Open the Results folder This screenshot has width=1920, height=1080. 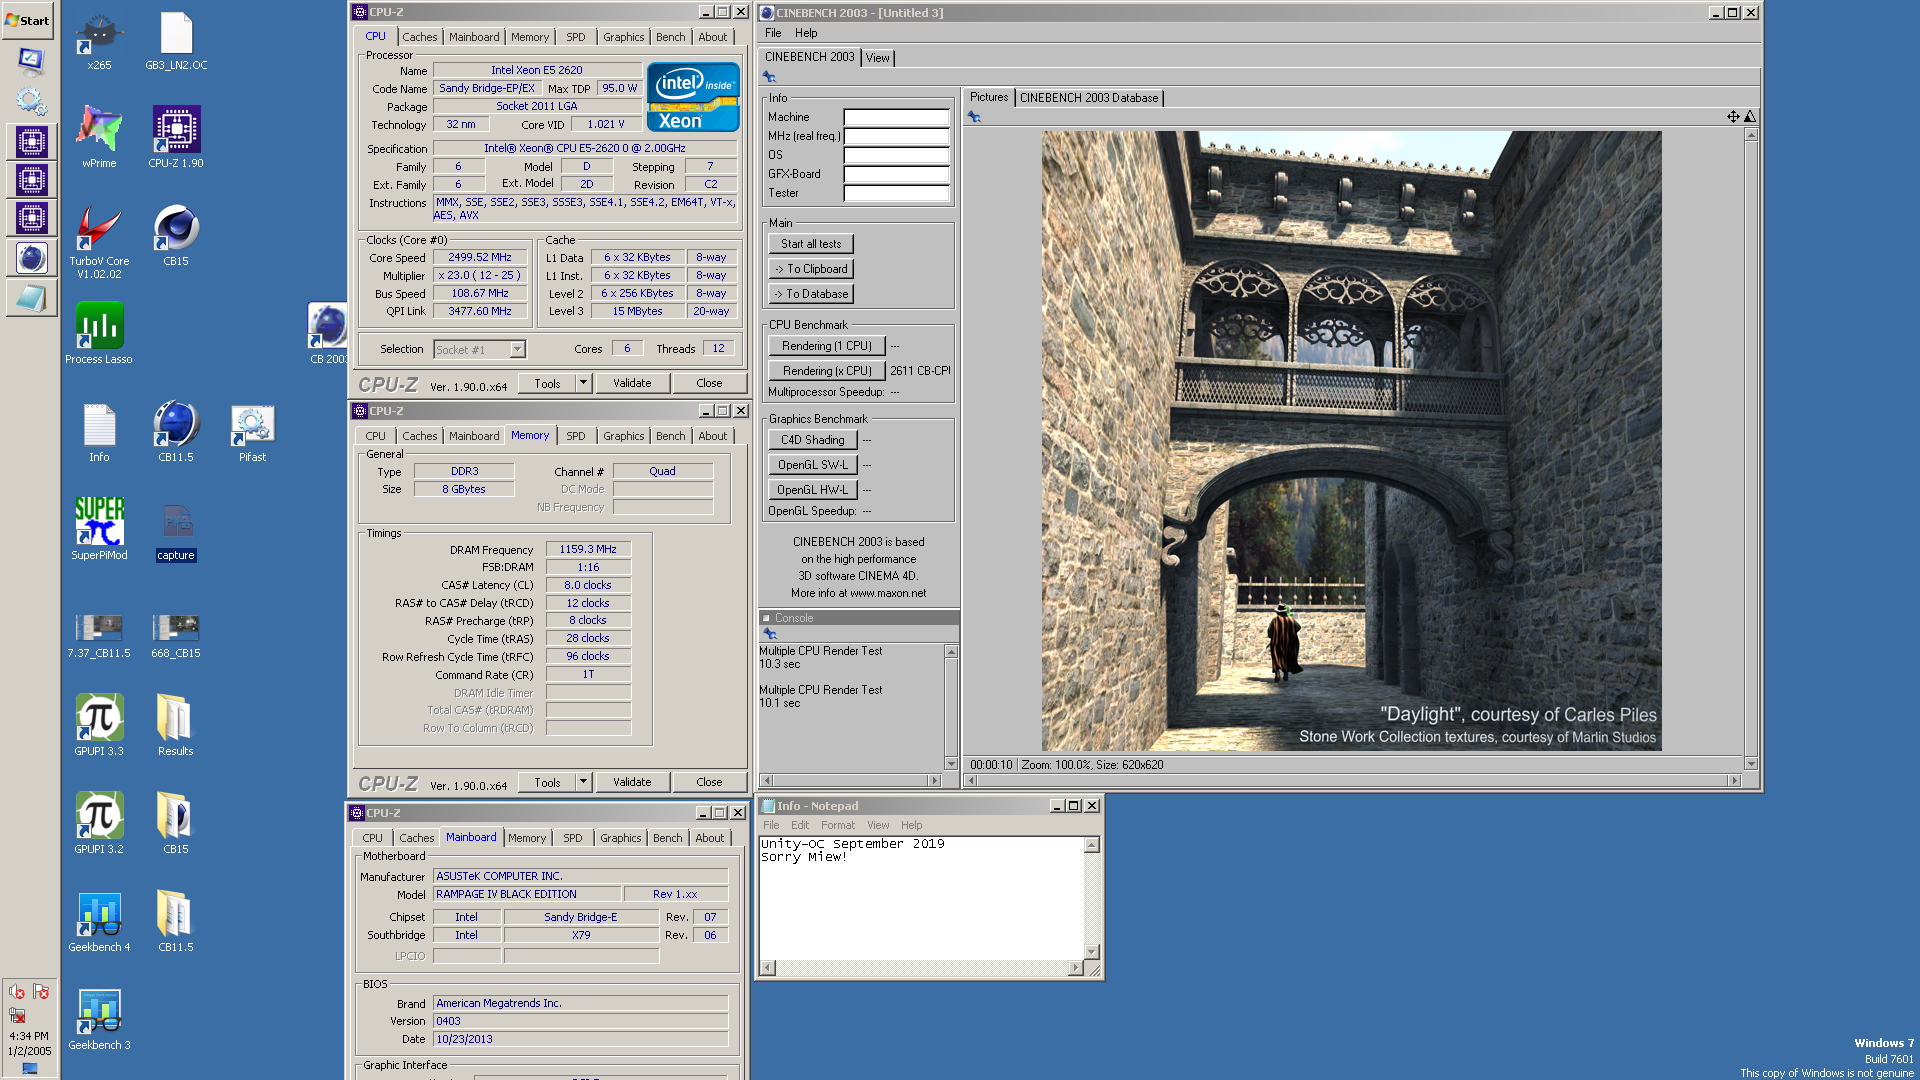coord(176,726)
